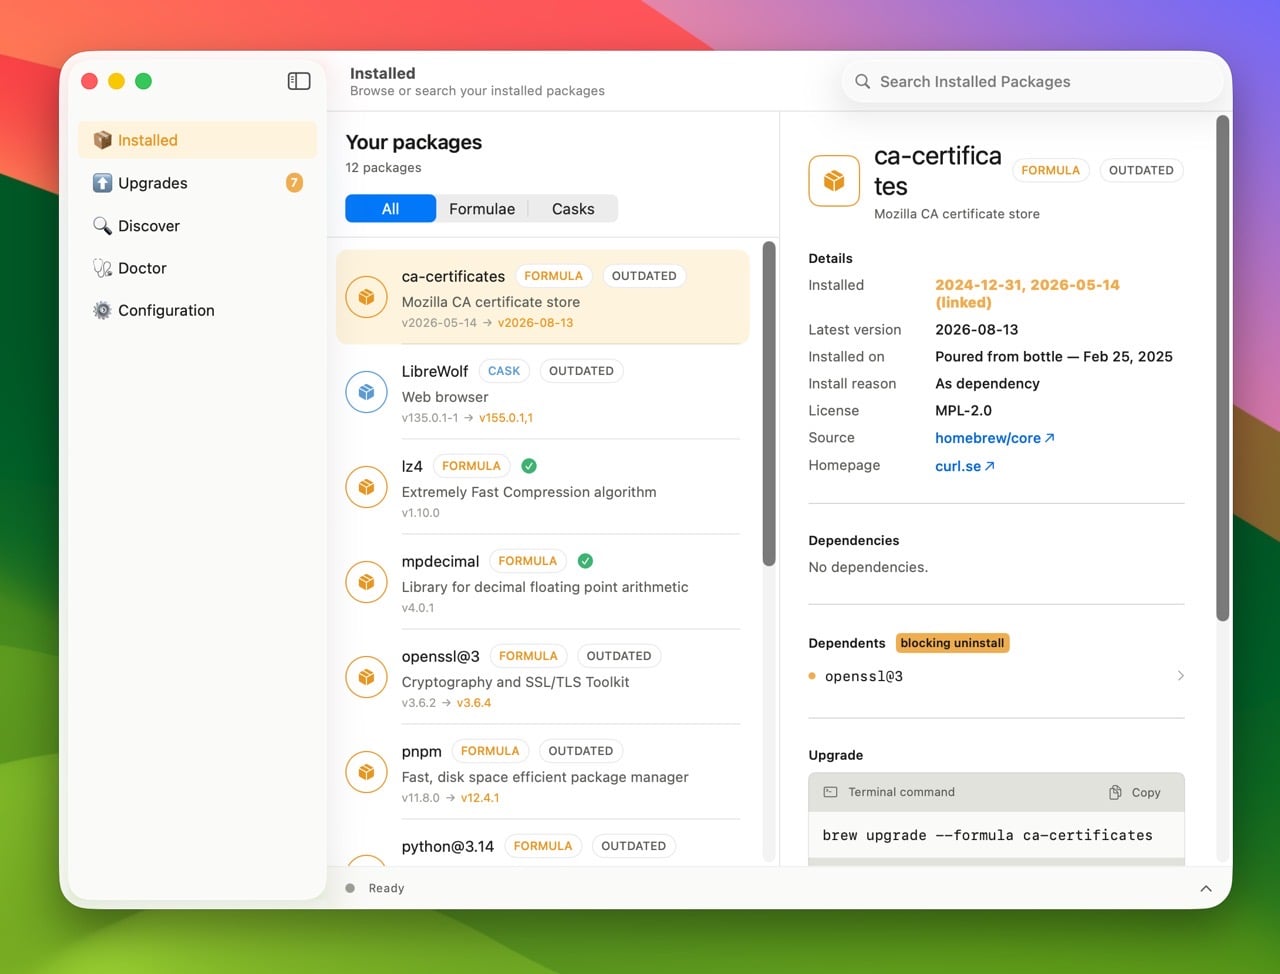Click the lz4 up-to-date checkmark icon
Screen dimensions: 1280x974
(x=529, y=466)
